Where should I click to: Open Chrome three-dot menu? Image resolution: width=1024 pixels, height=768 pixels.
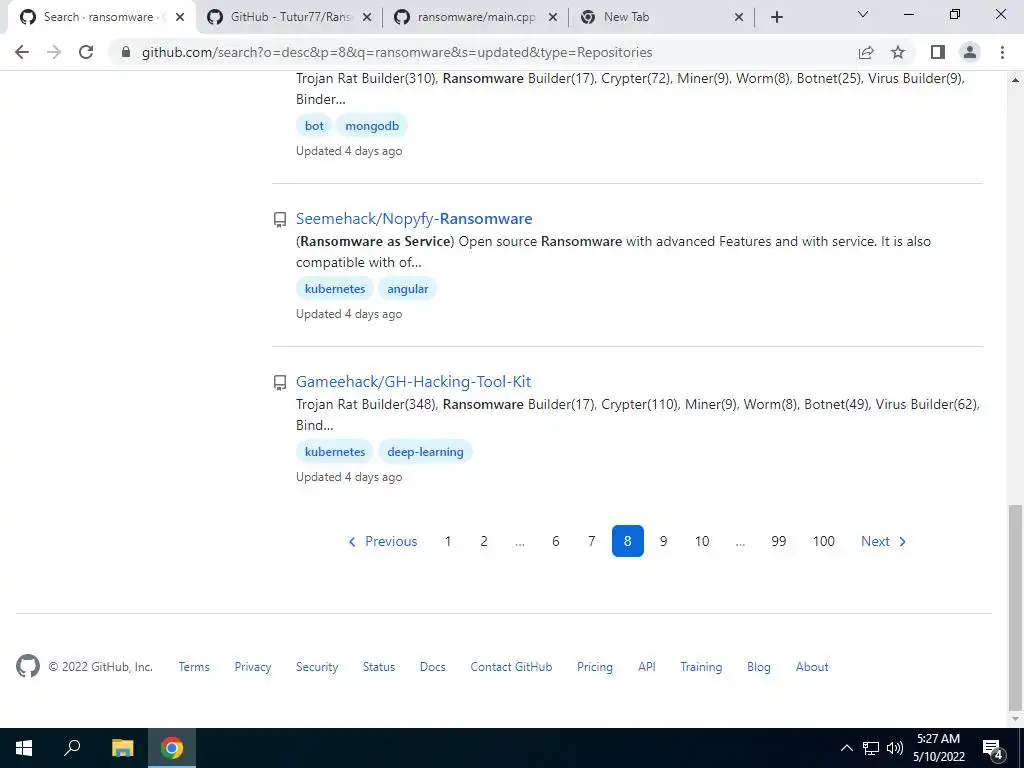[1002, 52]
